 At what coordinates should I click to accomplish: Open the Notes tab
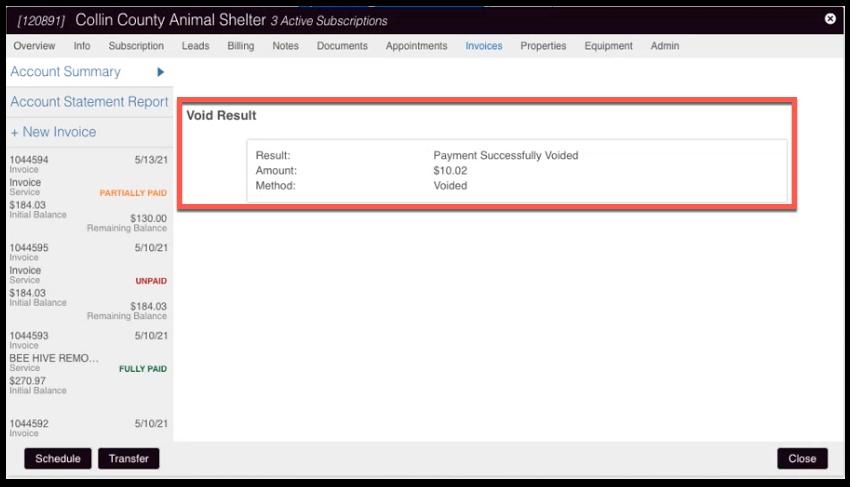(285, 46)
